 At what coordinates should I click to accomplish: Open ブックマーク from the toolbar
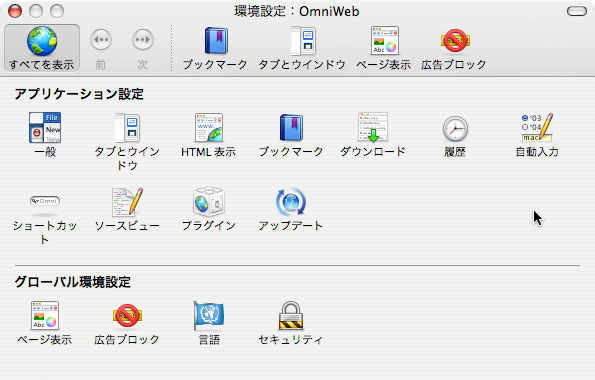pyautogui.click(x=215, y=48)
